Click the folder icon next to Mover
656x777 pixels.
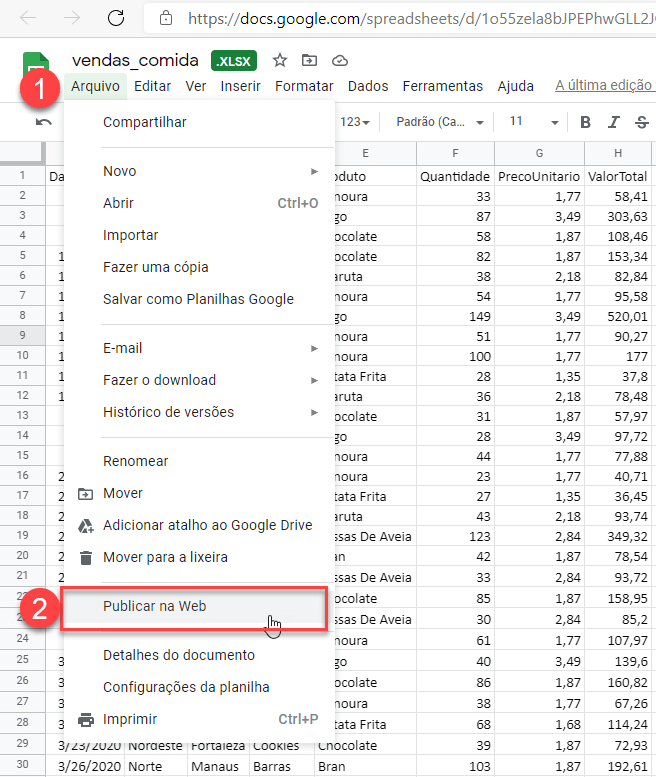85,494
